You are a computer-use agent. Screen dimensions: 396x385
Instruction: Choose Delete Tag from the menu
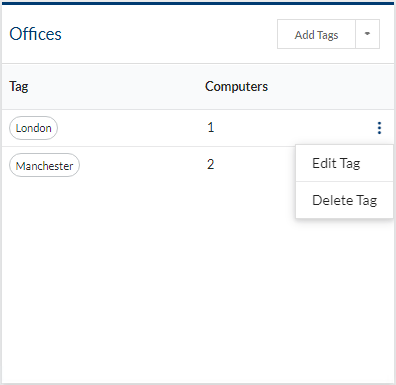tap(344, 200)
